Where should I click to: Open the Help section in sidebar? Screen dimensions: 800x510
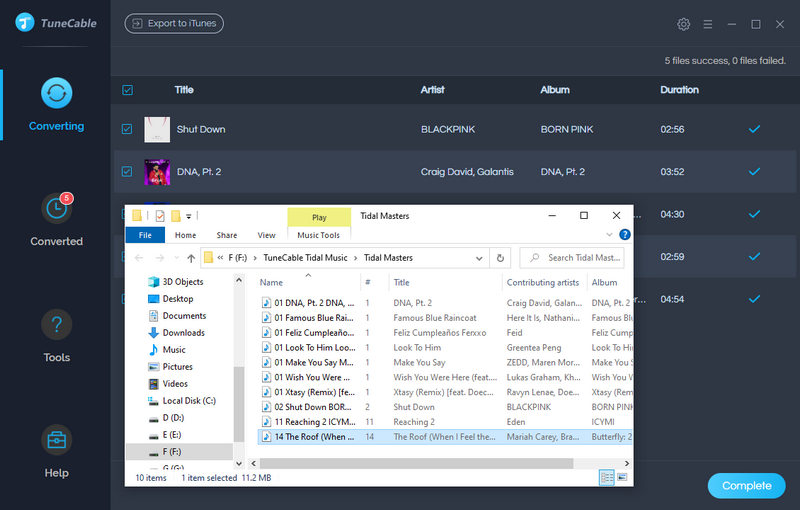(x=56, y=451)
